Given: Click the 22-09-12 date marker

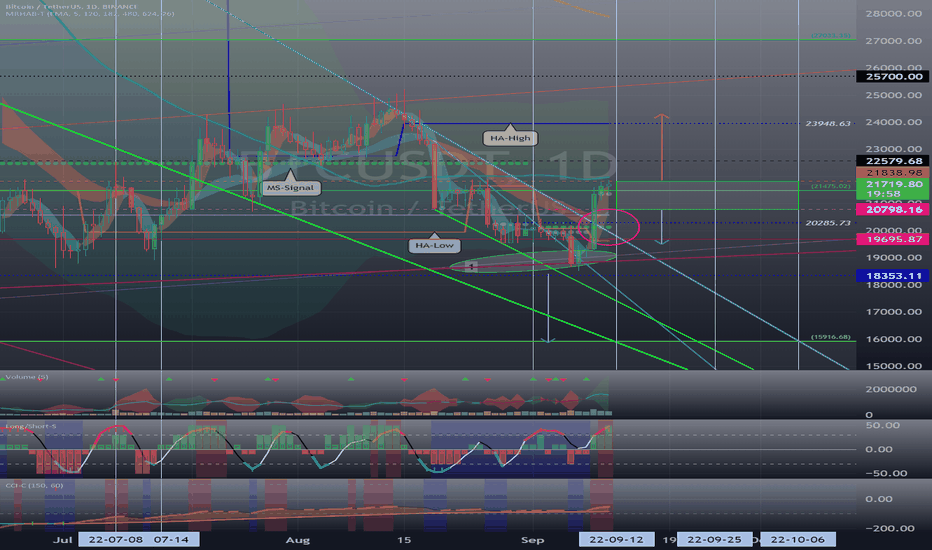Looking at the screenshot, I should [x=616, y=540].
